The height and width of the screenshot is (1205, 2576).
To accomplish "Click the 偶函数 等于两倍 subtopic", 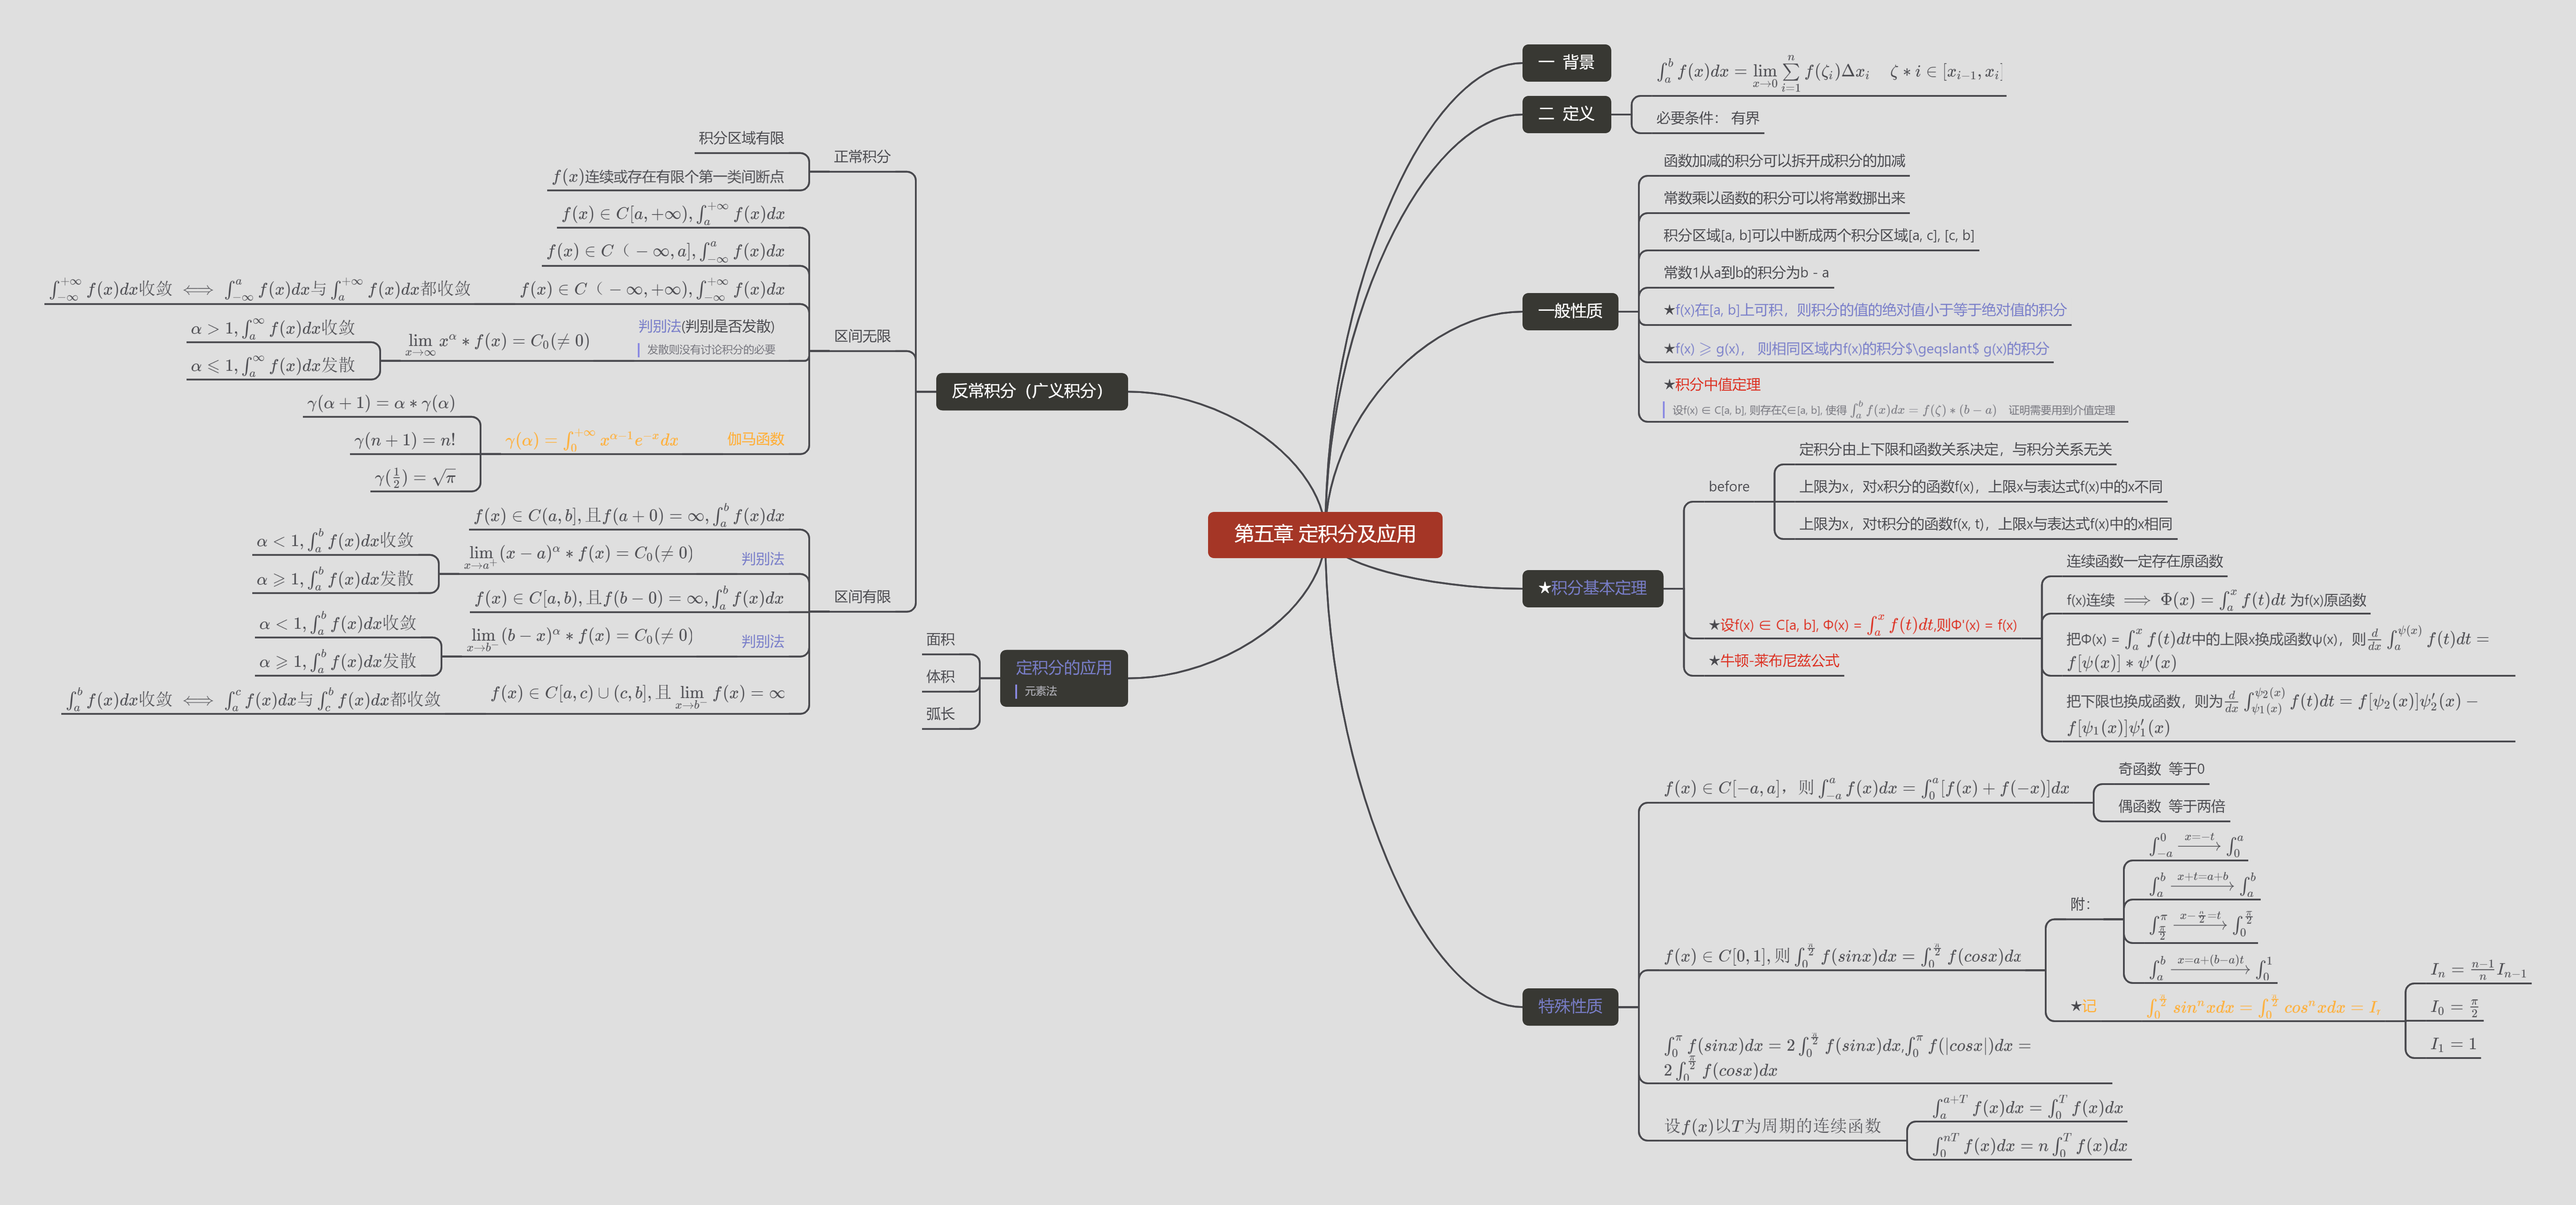I will 2171,806.
